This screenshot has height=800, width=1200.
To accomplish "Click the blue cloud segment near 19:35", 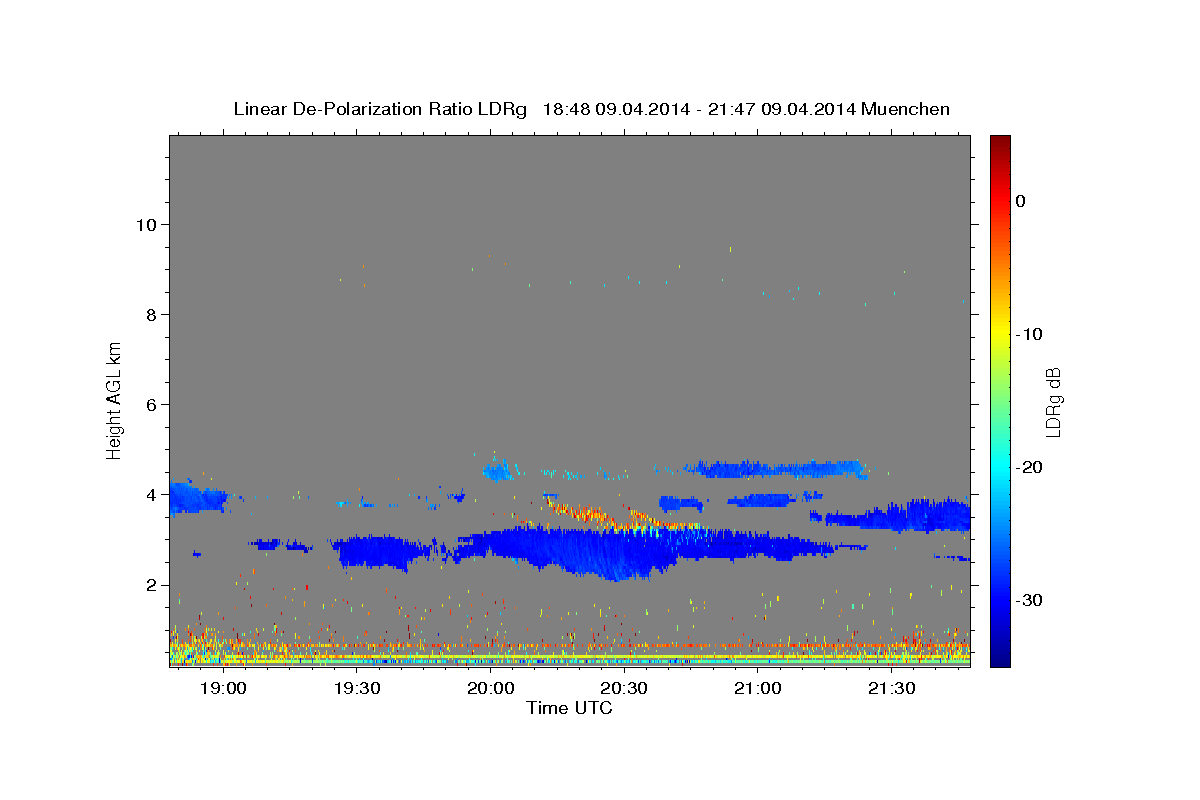I will pos(380,552).
